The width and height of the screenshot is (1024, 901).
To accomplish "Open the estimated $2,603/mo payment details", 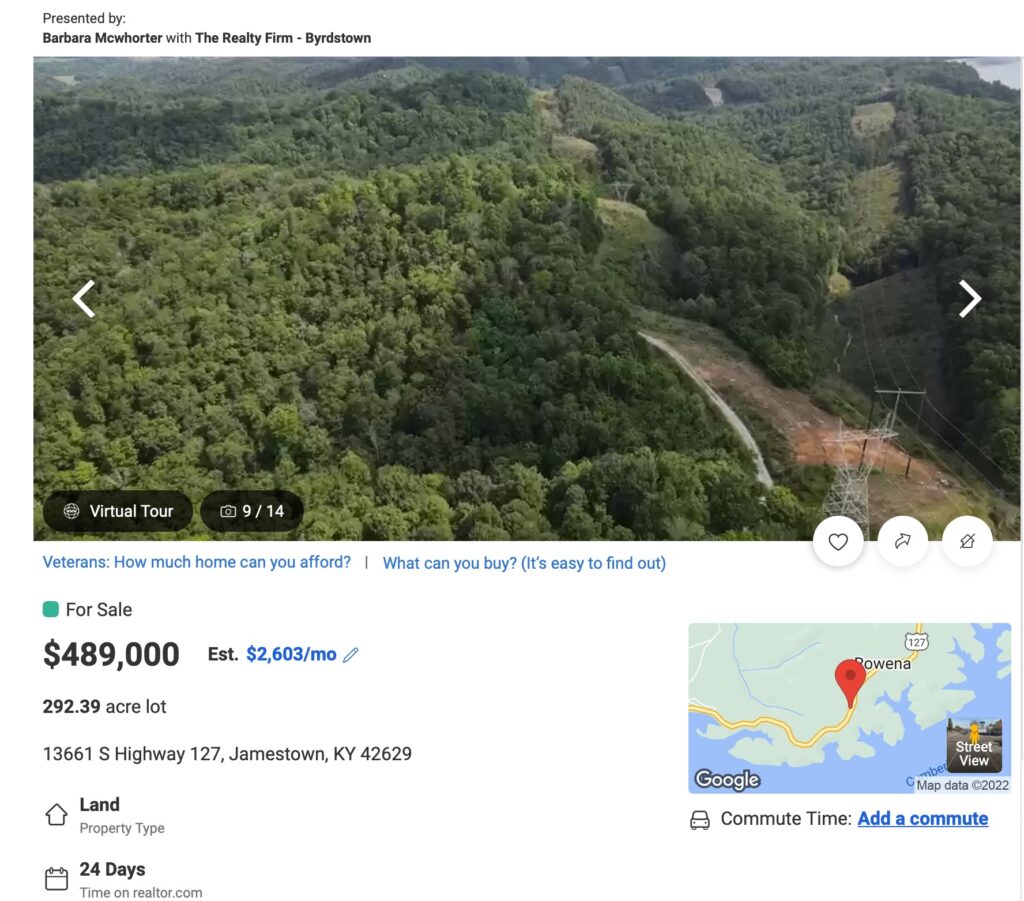I will pyautogui.click(x=291, y=654).
